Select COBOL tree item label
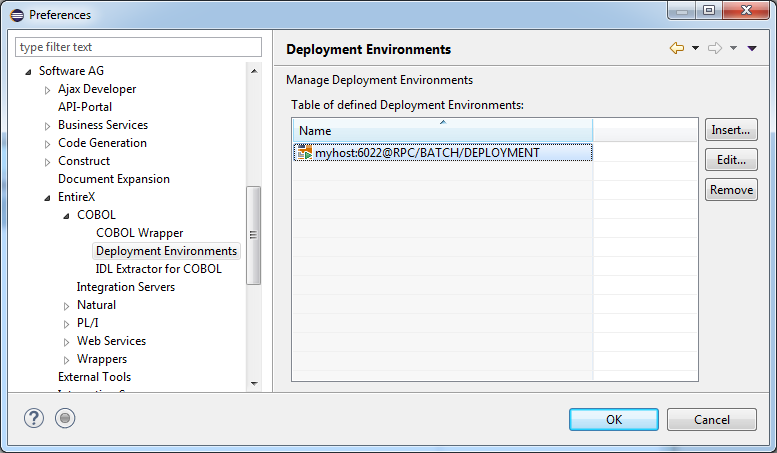Viewport: 777px width, 453px height. (96, 215)
